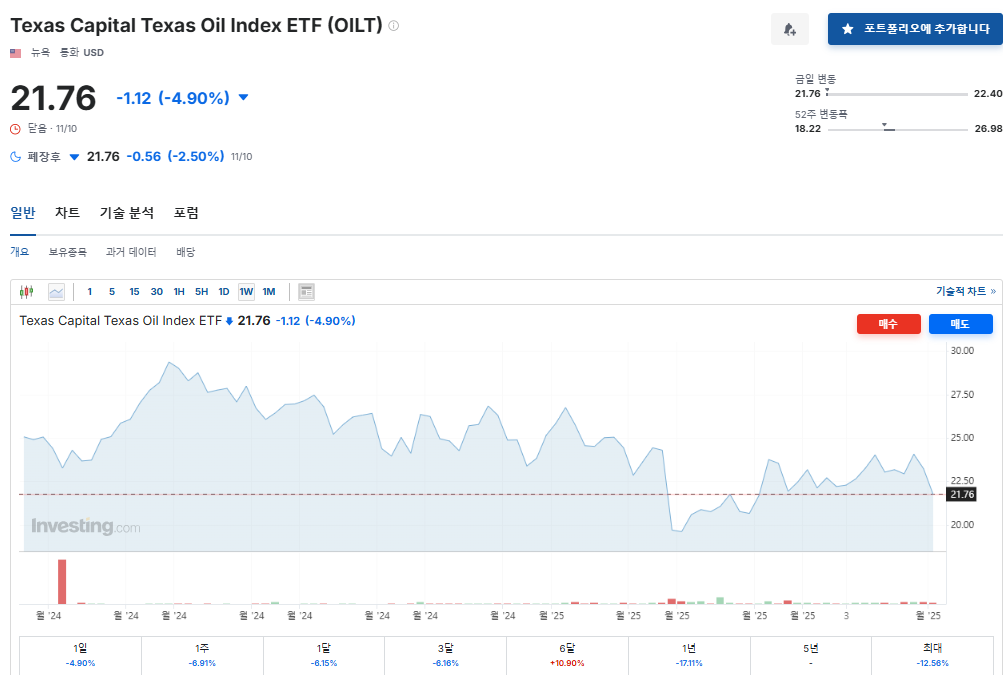Open price alert via bell icon
Viewport: 1003px width, 675px height.
(x=789, y=28)
